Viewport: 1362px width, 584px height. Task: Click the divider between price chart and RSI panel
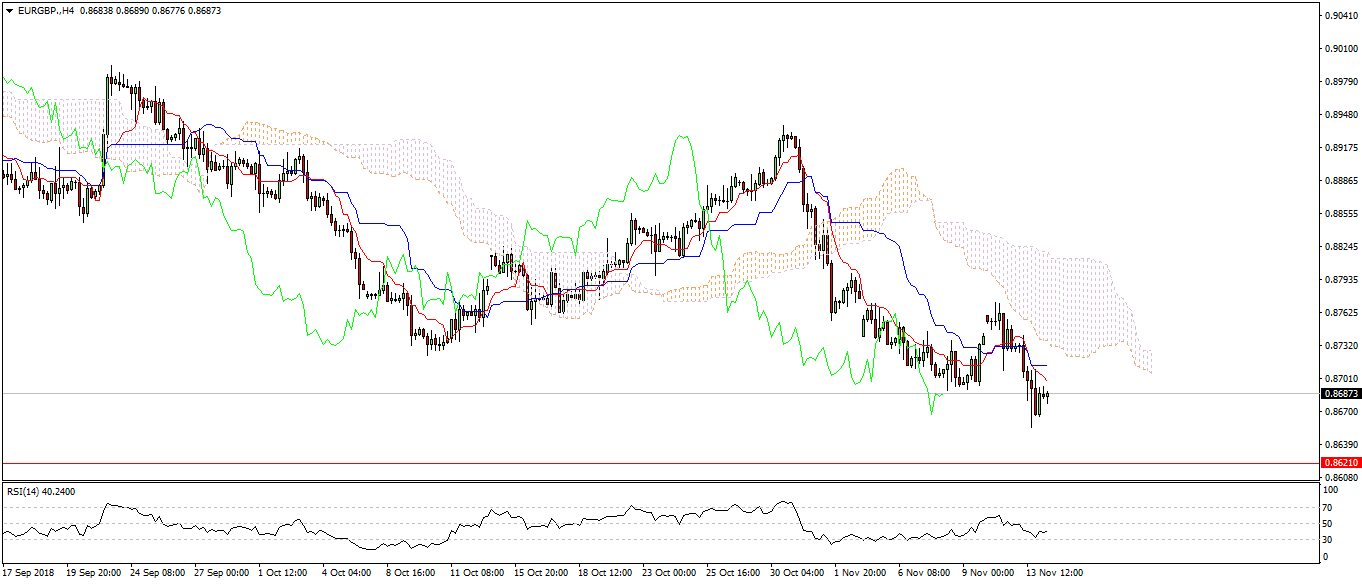[x=600, y=482]
